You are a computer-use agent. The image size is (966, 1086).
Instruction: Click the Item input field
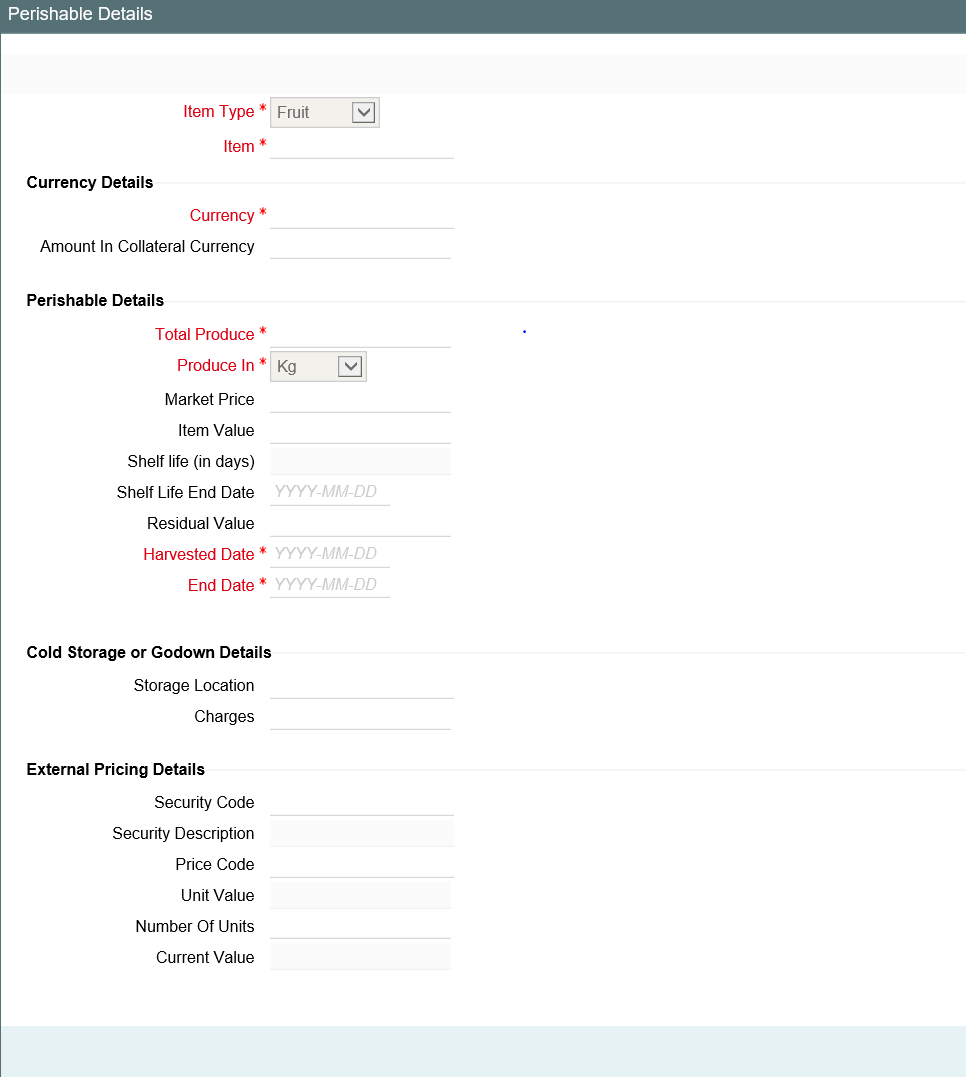(x=361, y=146)
